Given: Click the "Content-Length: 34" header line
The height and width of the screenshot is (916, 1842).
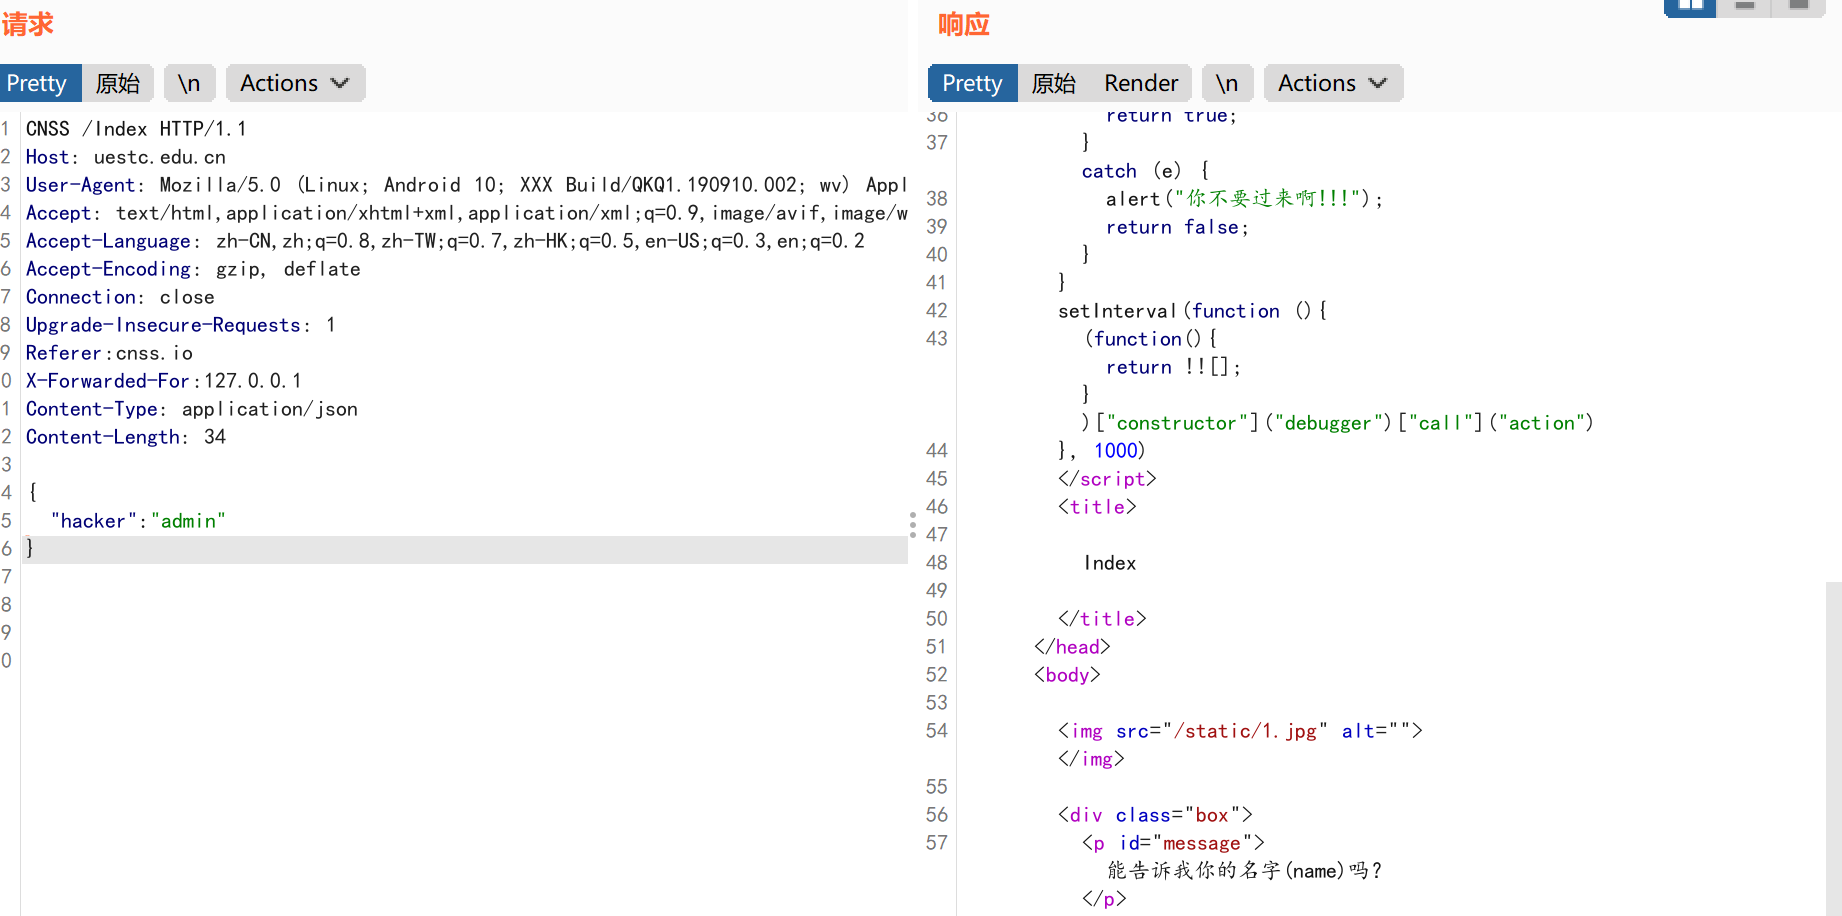Looking at the screenshot, I should 126,437.
